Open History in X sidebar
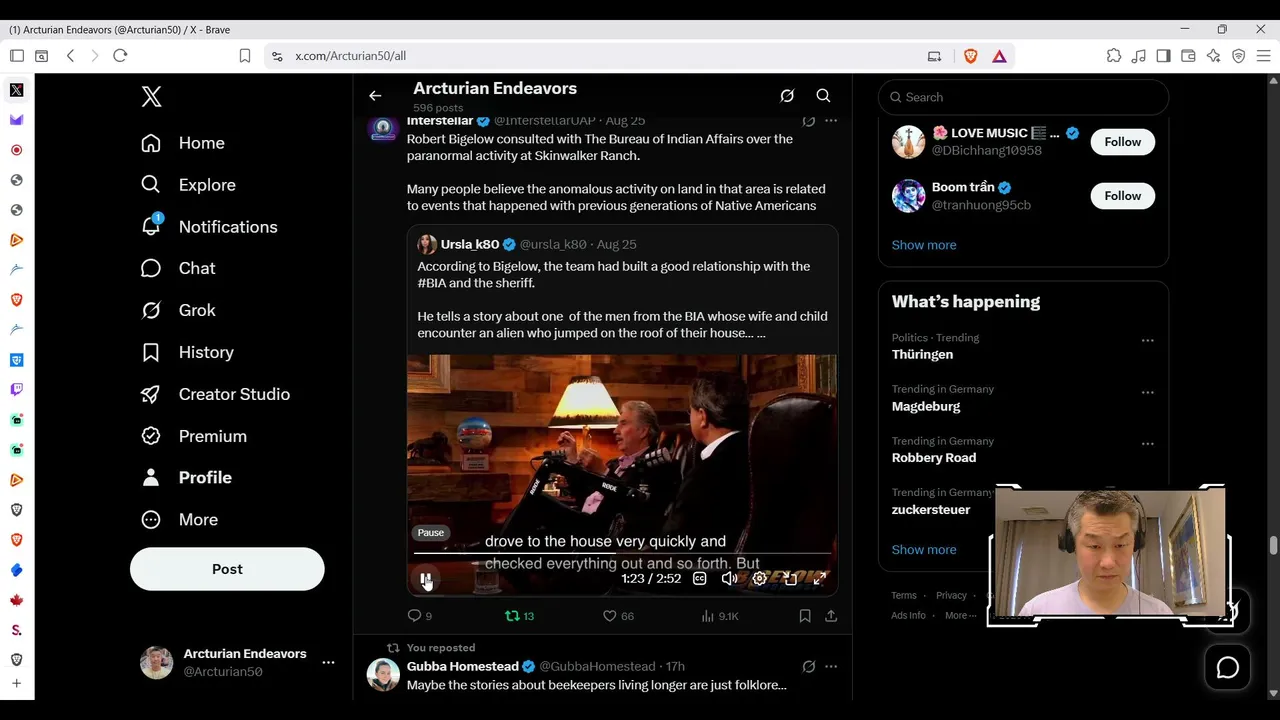 click(x=188, y=352)
